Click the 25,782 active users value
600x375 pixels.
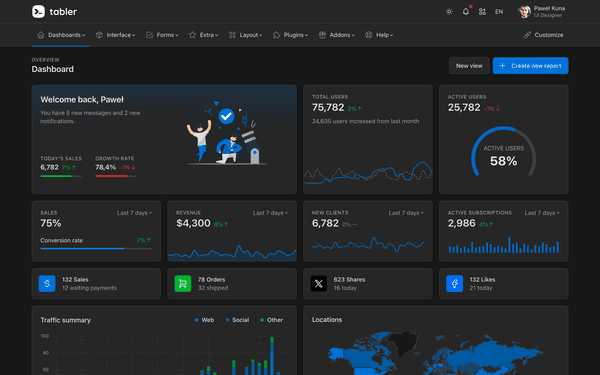464,108
